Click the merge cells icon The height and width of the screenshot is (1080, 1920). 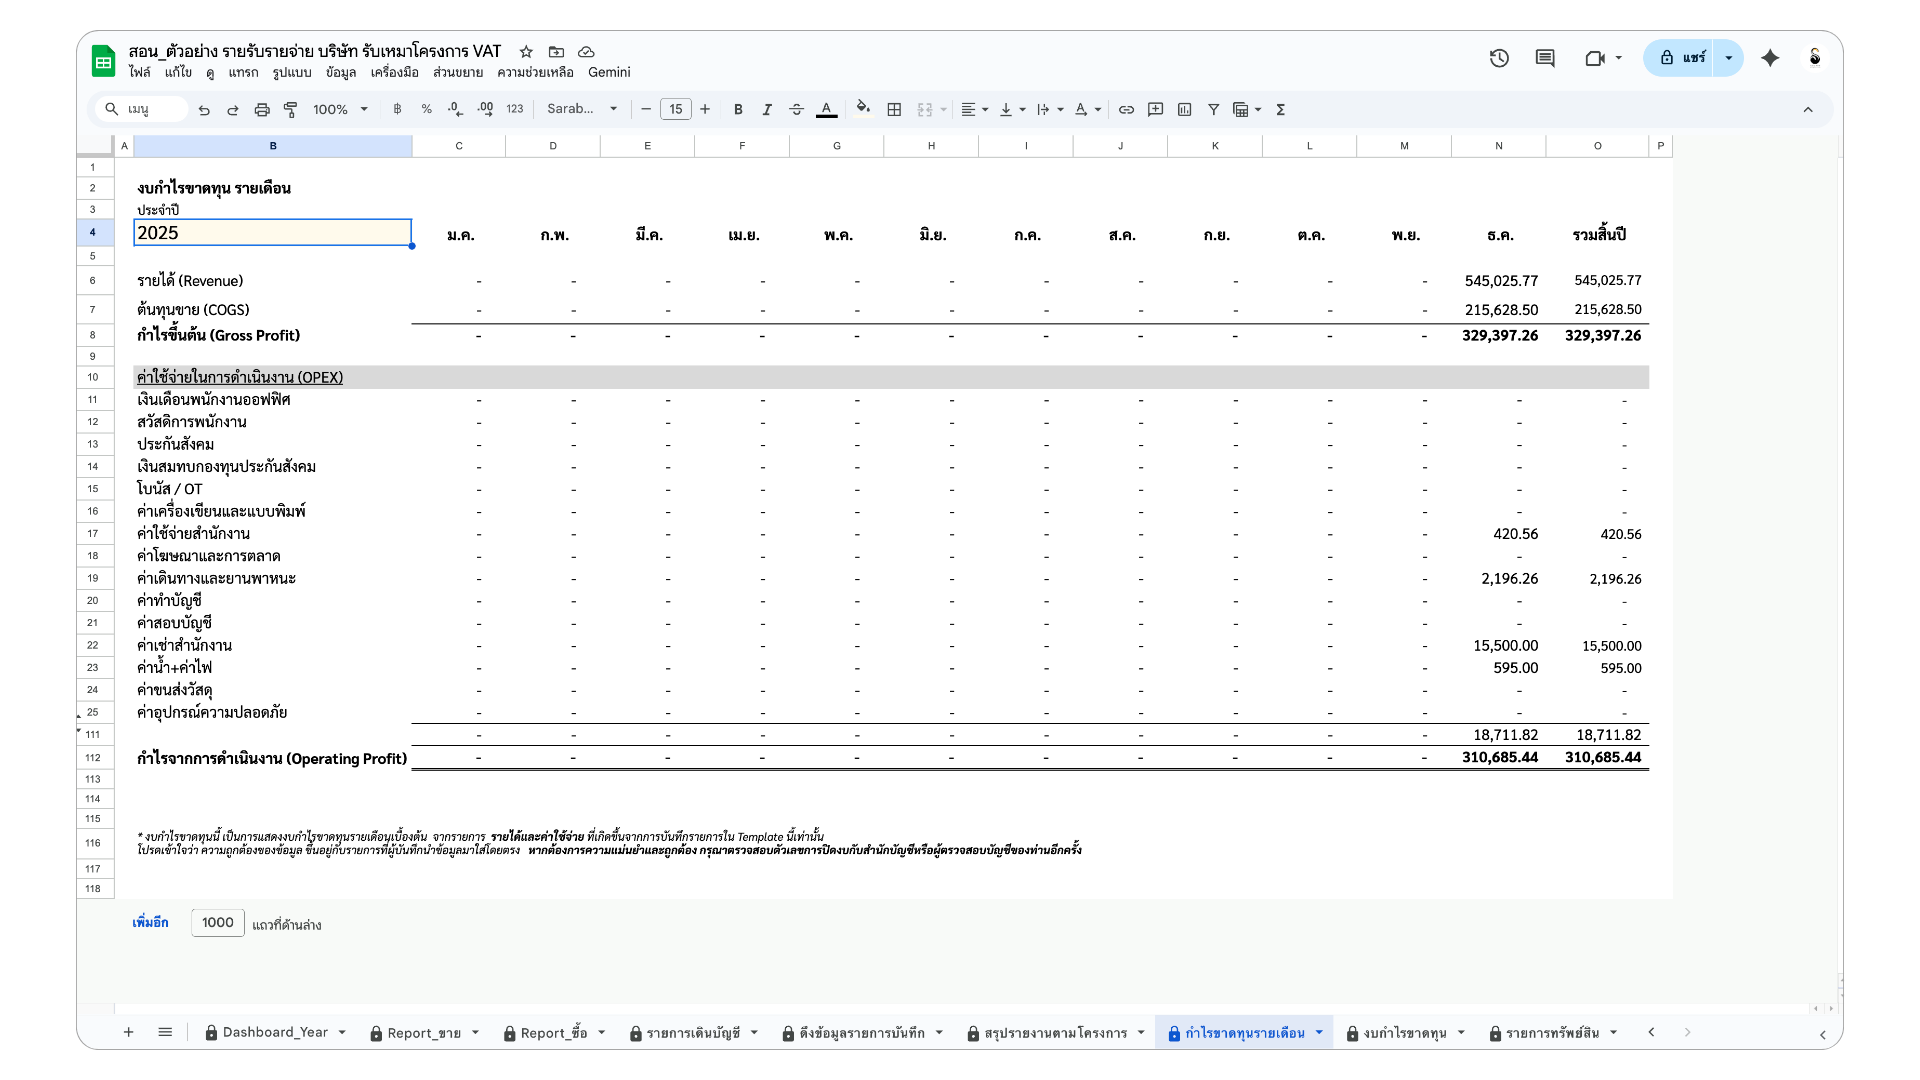(925, 110)
